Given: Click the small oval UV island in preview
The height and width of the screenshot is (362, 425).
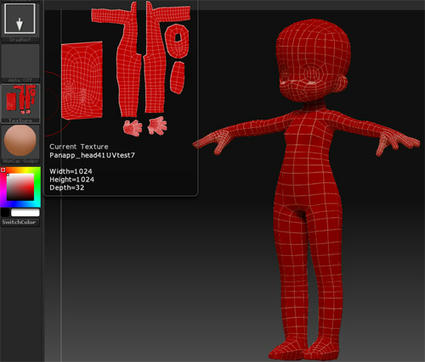Looking at the screenshot, I should pyautogui.click(x=177, y=78).
